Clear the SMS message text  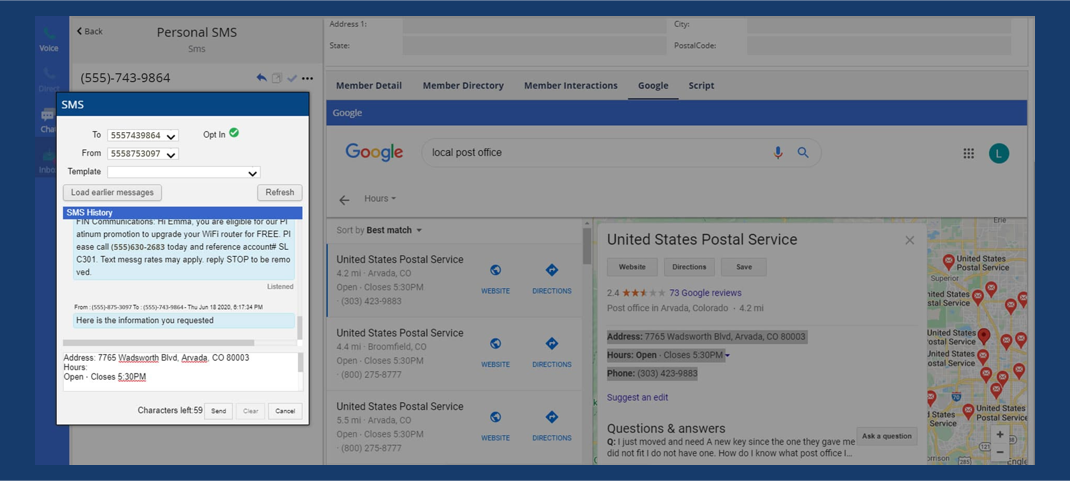(x=250, y=411)
